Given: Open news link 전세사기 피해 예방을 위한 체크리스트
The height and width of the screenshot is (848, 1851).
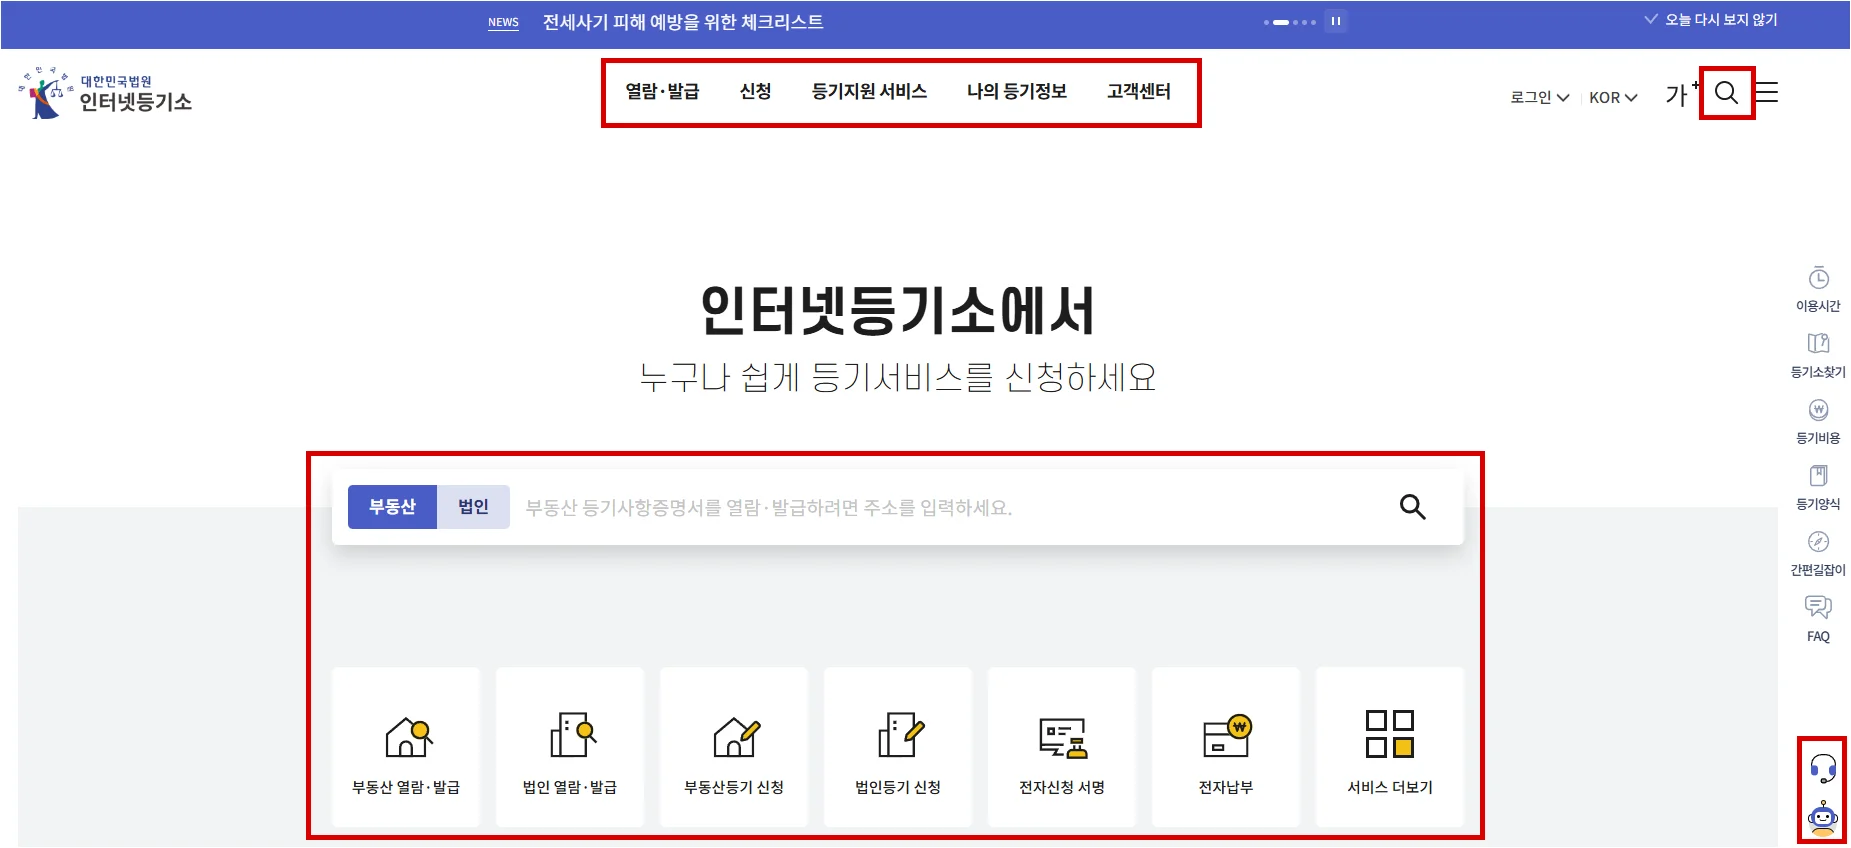Looking at the screenshot, I should coord(683,22).
